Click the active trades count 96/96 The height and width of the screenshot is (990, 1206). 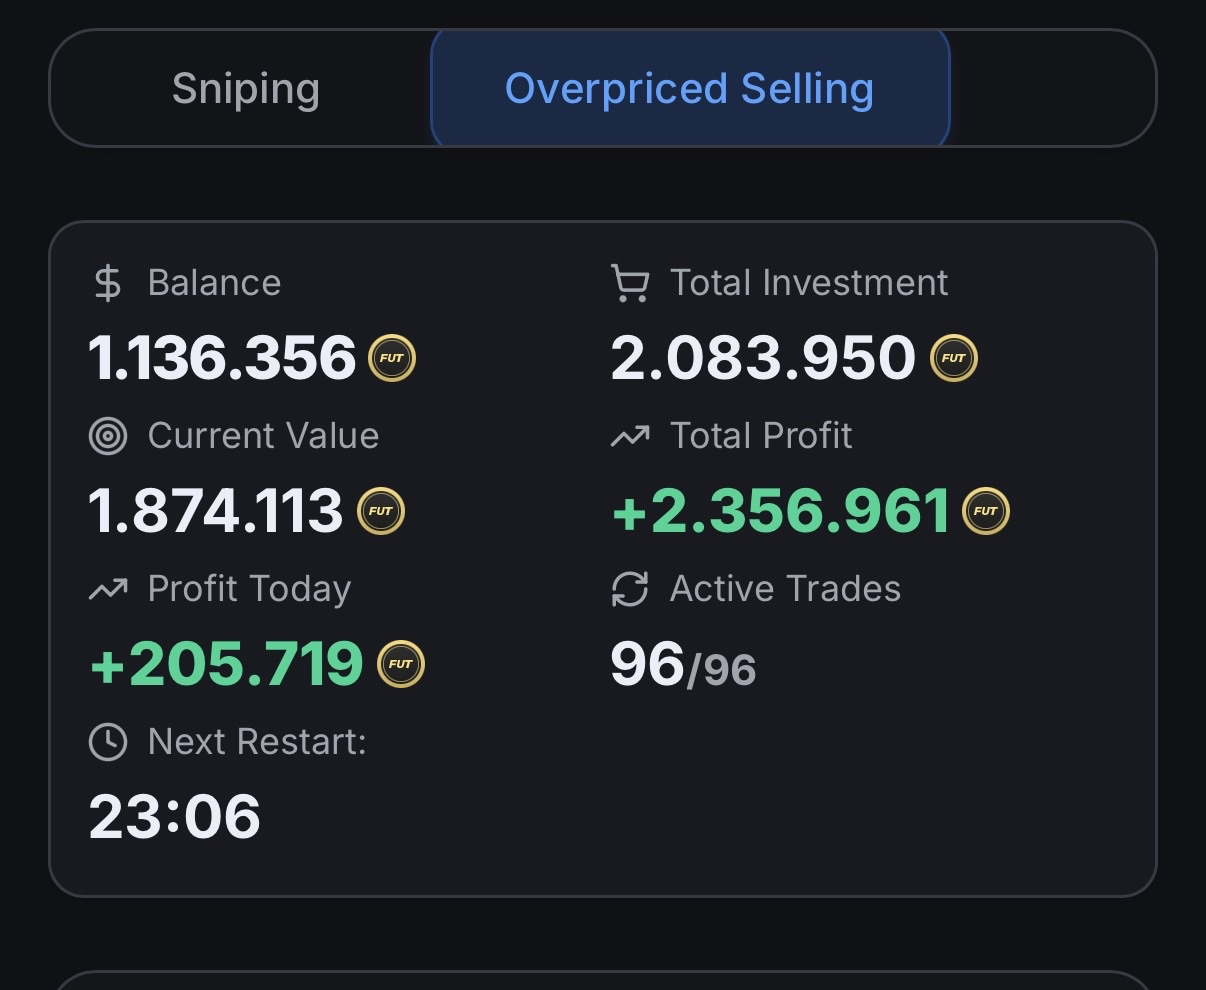pyautogui.click(x=683, y=665)
